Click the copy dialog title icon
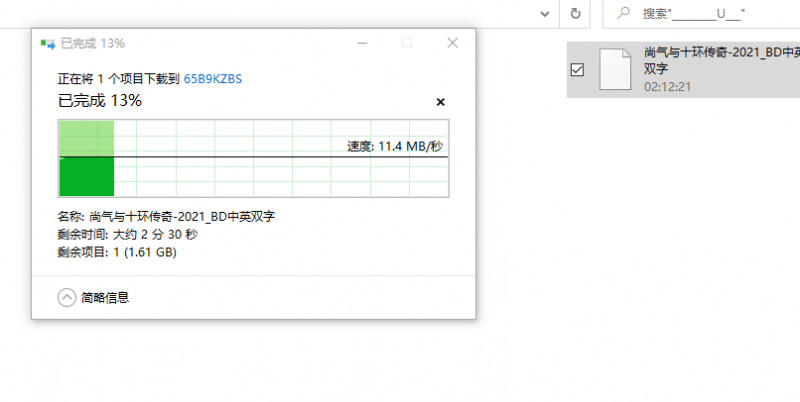 pyautogui.click(x=48, y=44)
